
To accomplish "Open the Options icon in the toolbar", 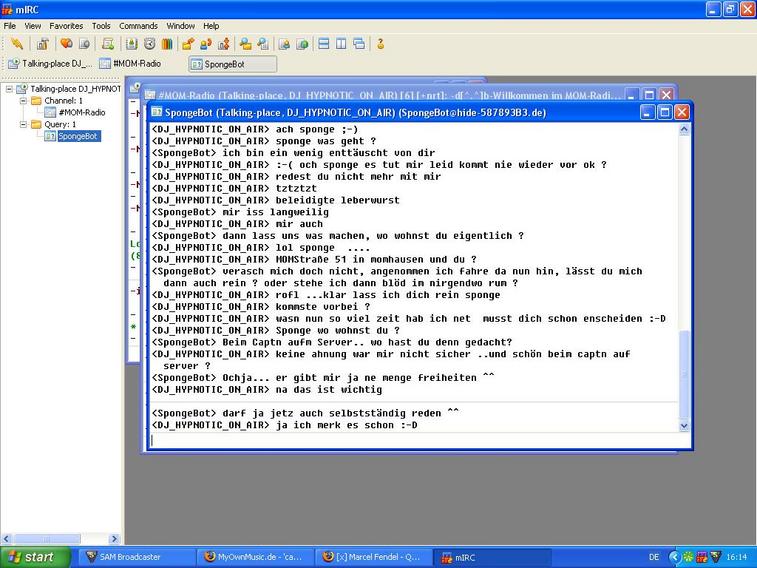I will [x=42, y=44].
